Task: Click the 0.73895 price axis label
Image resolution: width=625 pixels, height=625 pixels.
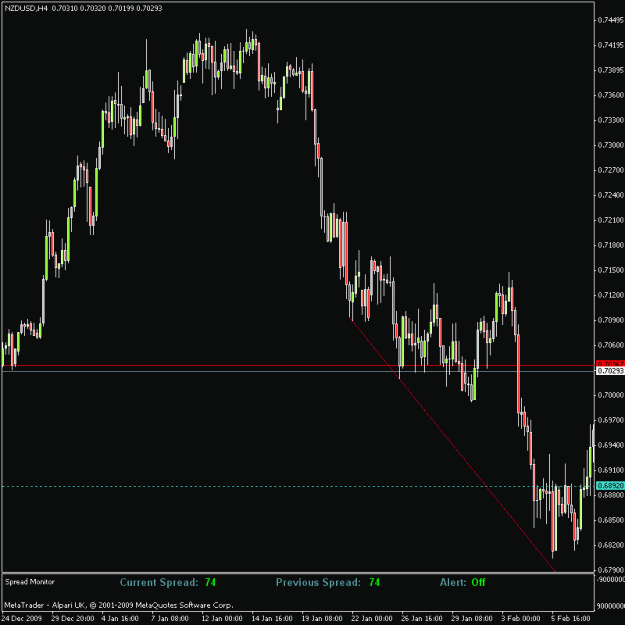Action: point(610,70)
